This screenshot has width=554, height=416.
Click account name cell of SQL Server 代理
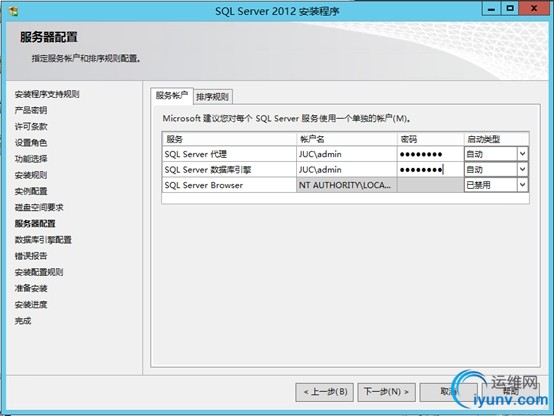[x=347, y=154]
